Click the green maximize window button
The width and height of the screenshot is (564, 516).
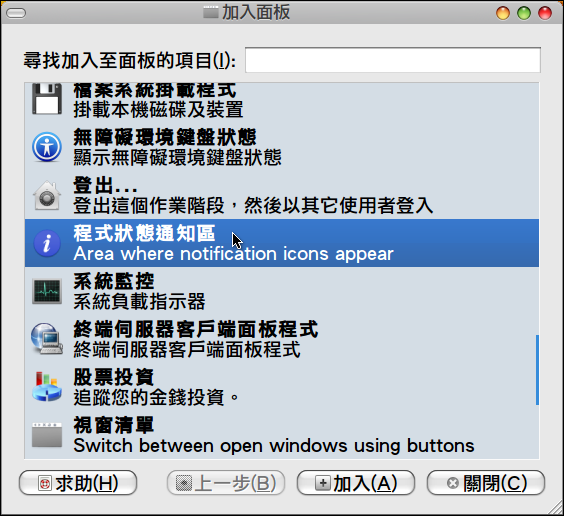(524, 13)
